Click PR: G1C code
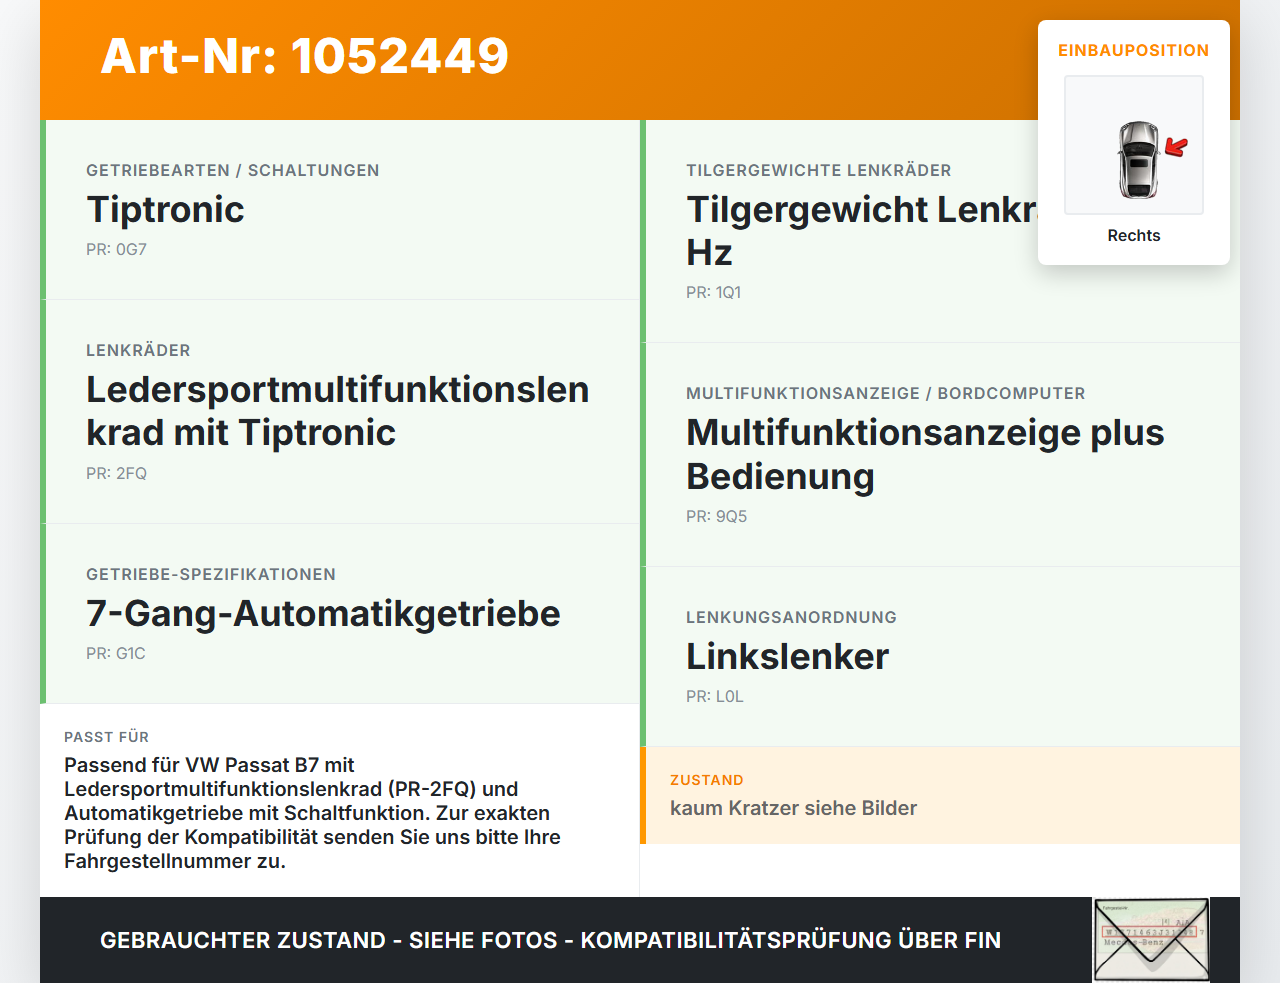Screen dimensions: 1280x983 (x=116, y=654)
